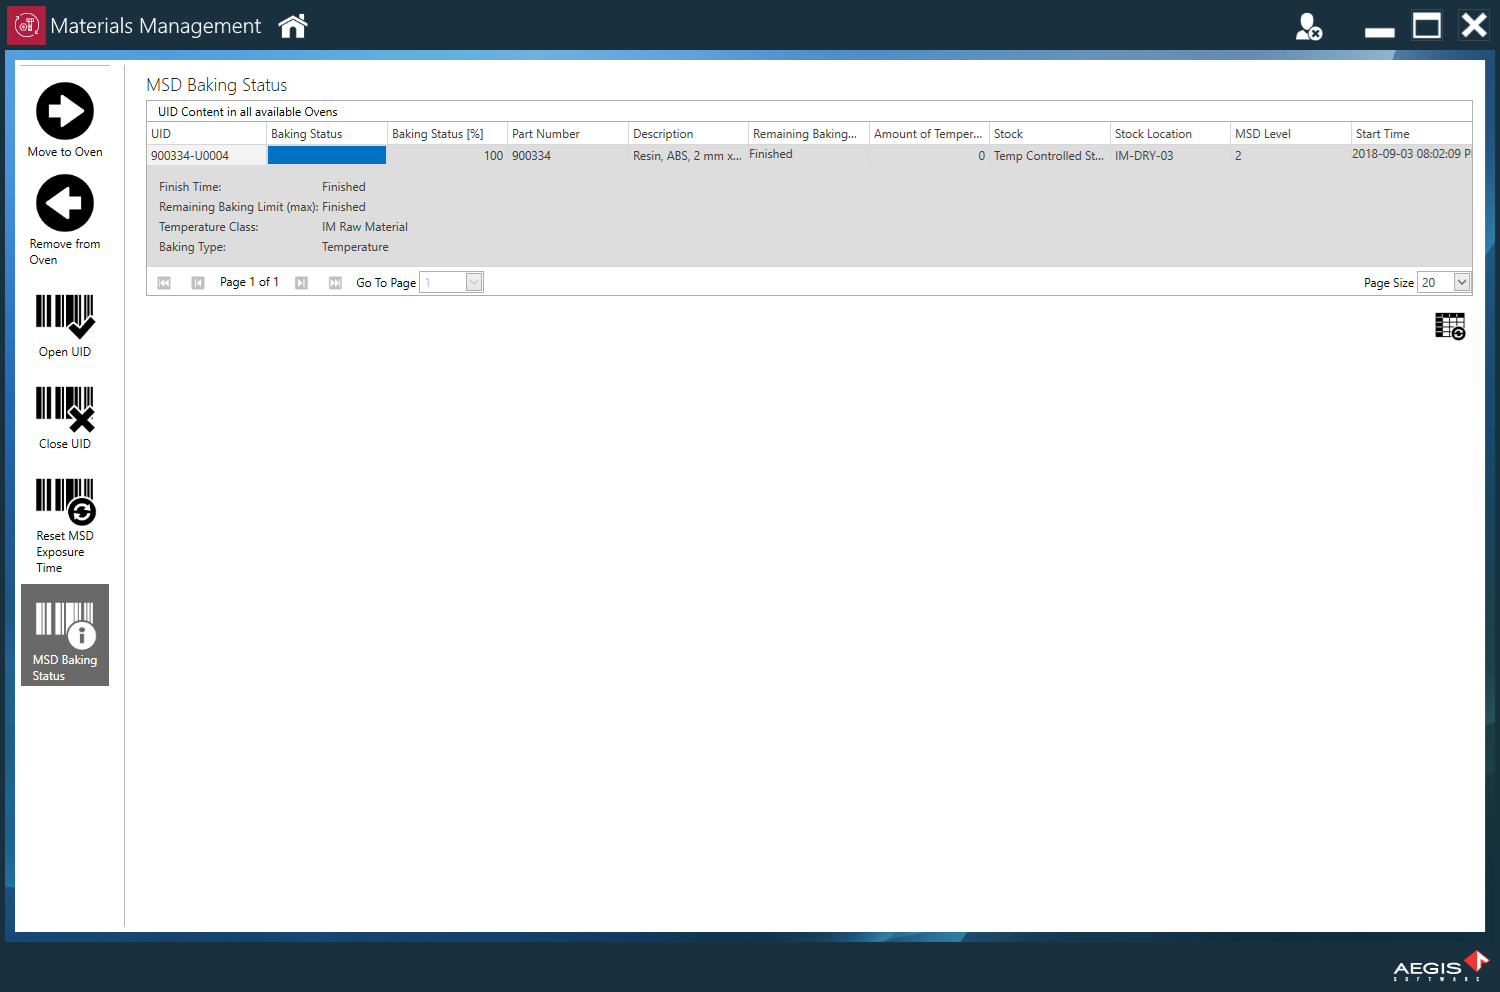Sort by the UID column header
1500x992 pixels.
(206, 134)
